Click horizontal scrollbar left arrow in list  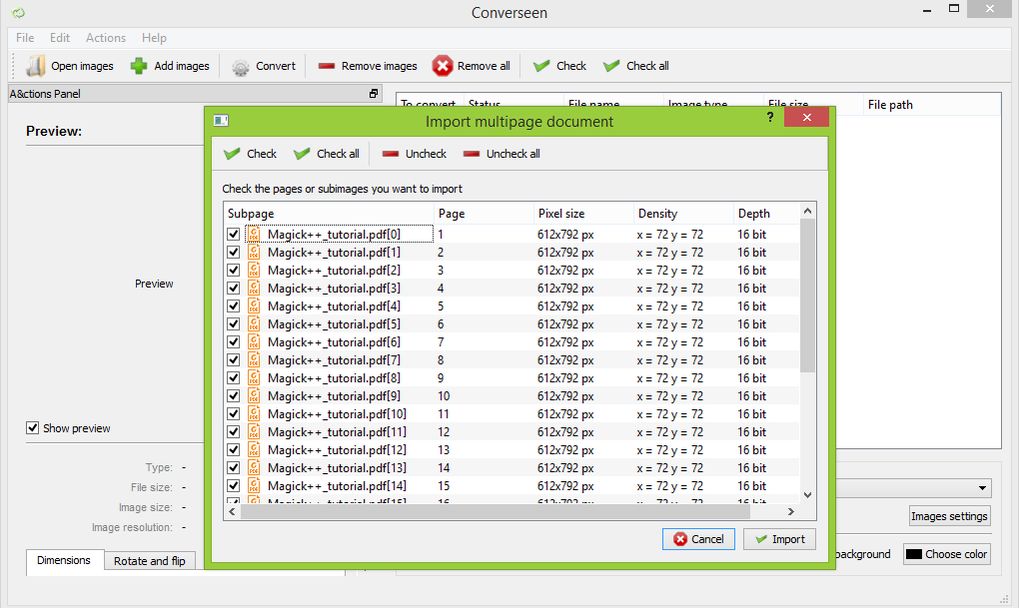pos(232,512)
